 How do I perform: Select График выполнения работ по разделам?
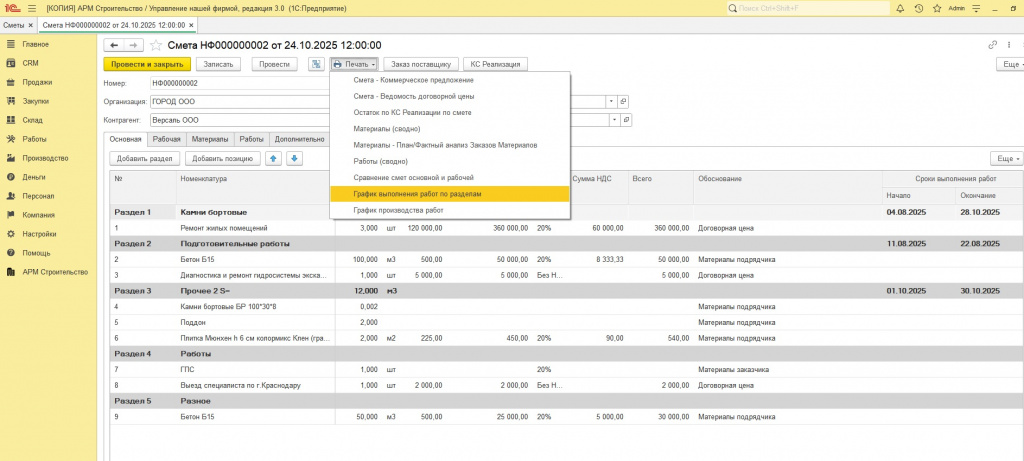[x=417, y=193]
